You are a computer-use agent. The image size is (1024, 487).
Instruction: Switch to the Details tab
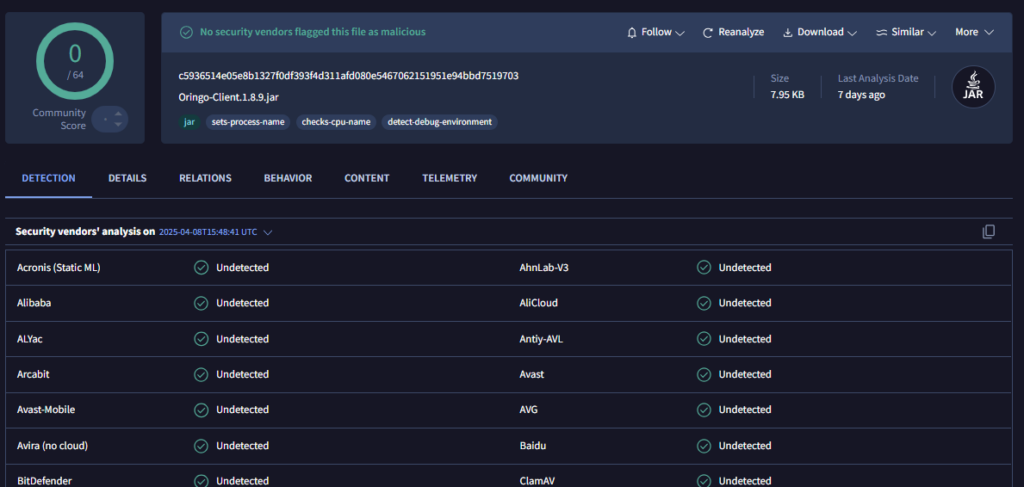(127, 178)
